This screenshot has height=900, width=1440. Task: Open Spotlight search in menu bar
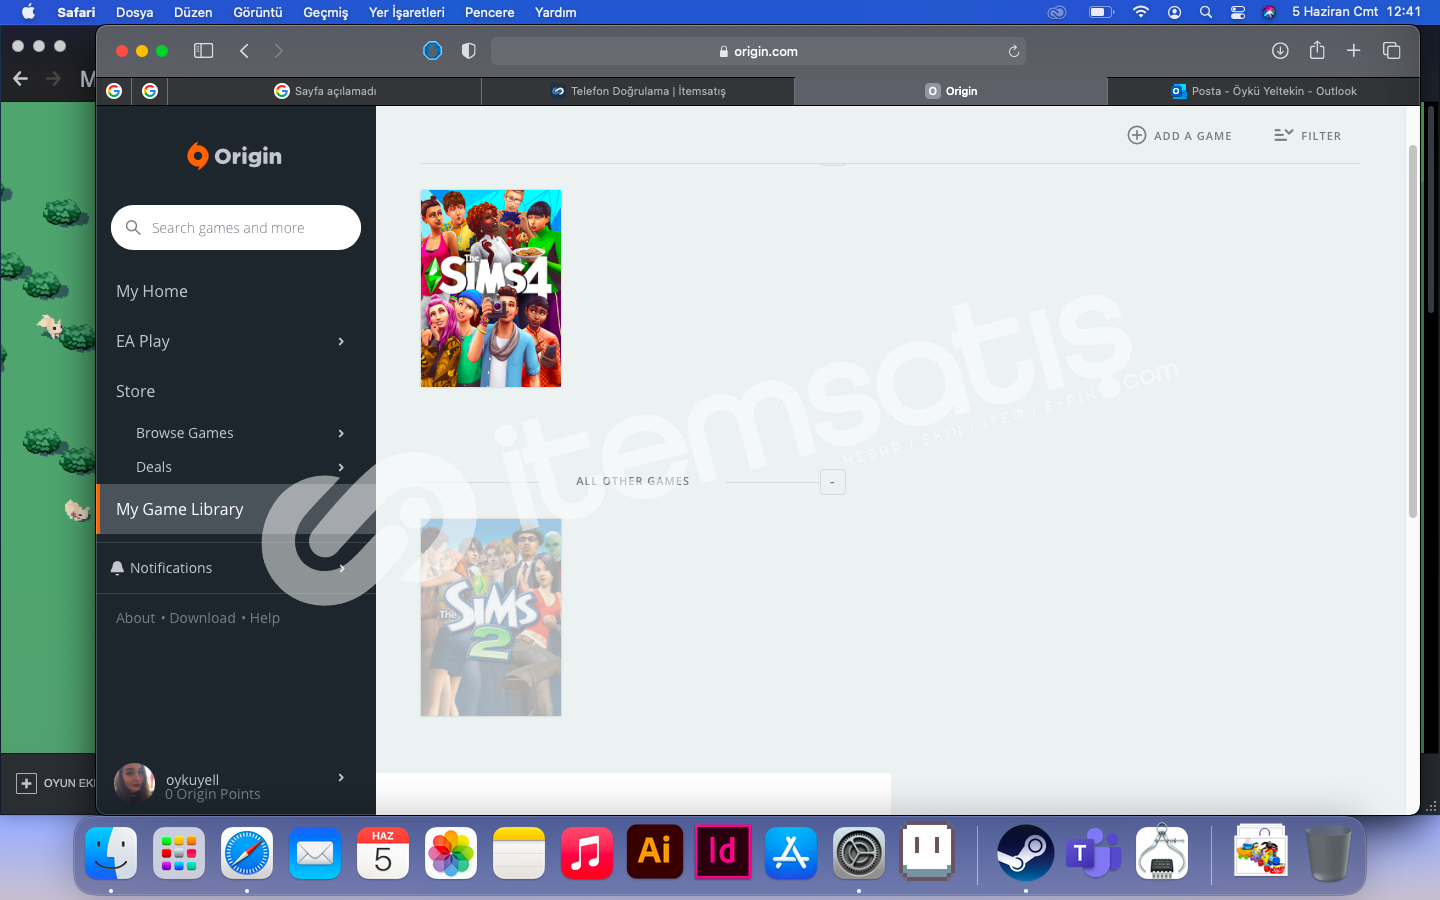[x=1206, y=12]
